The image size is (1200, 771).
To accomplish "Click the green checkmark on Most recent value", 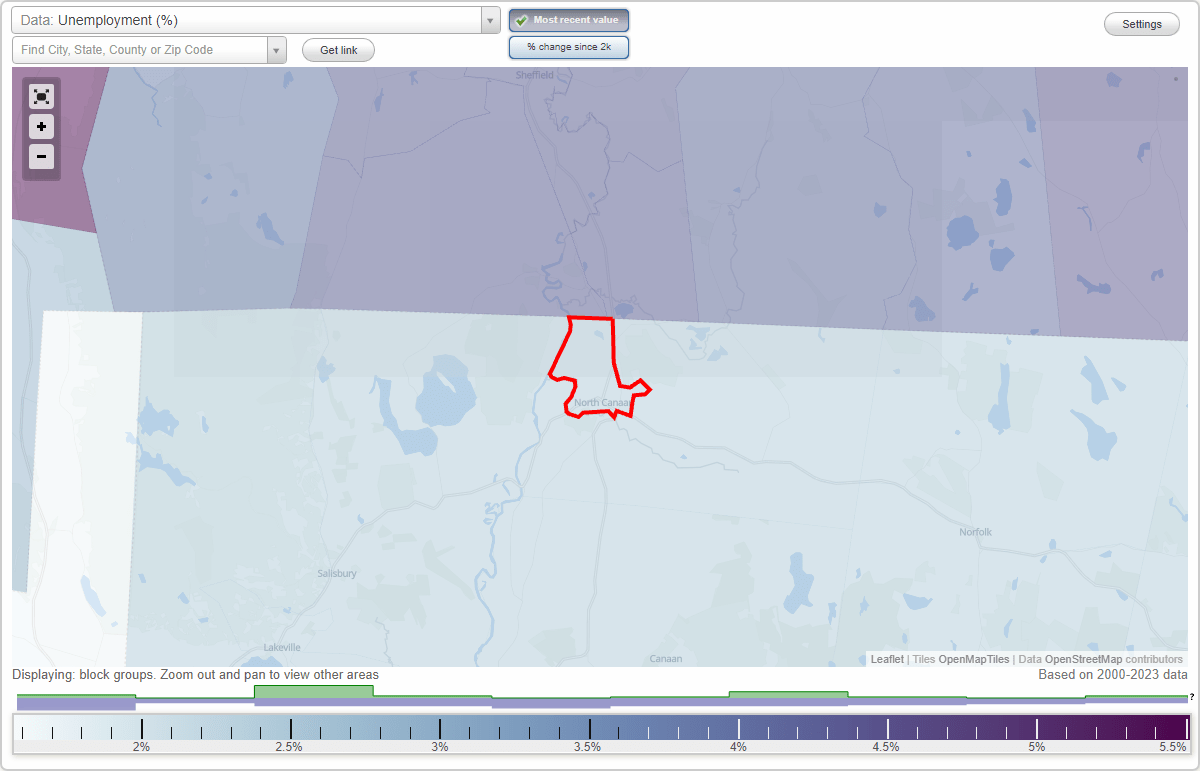I will tap(523, 20).
